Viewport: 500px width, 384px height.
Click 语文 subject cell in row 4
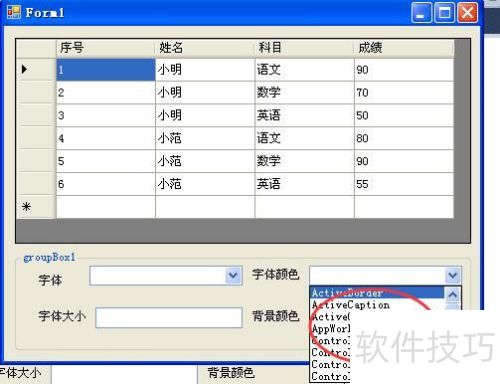click(304, 138)
